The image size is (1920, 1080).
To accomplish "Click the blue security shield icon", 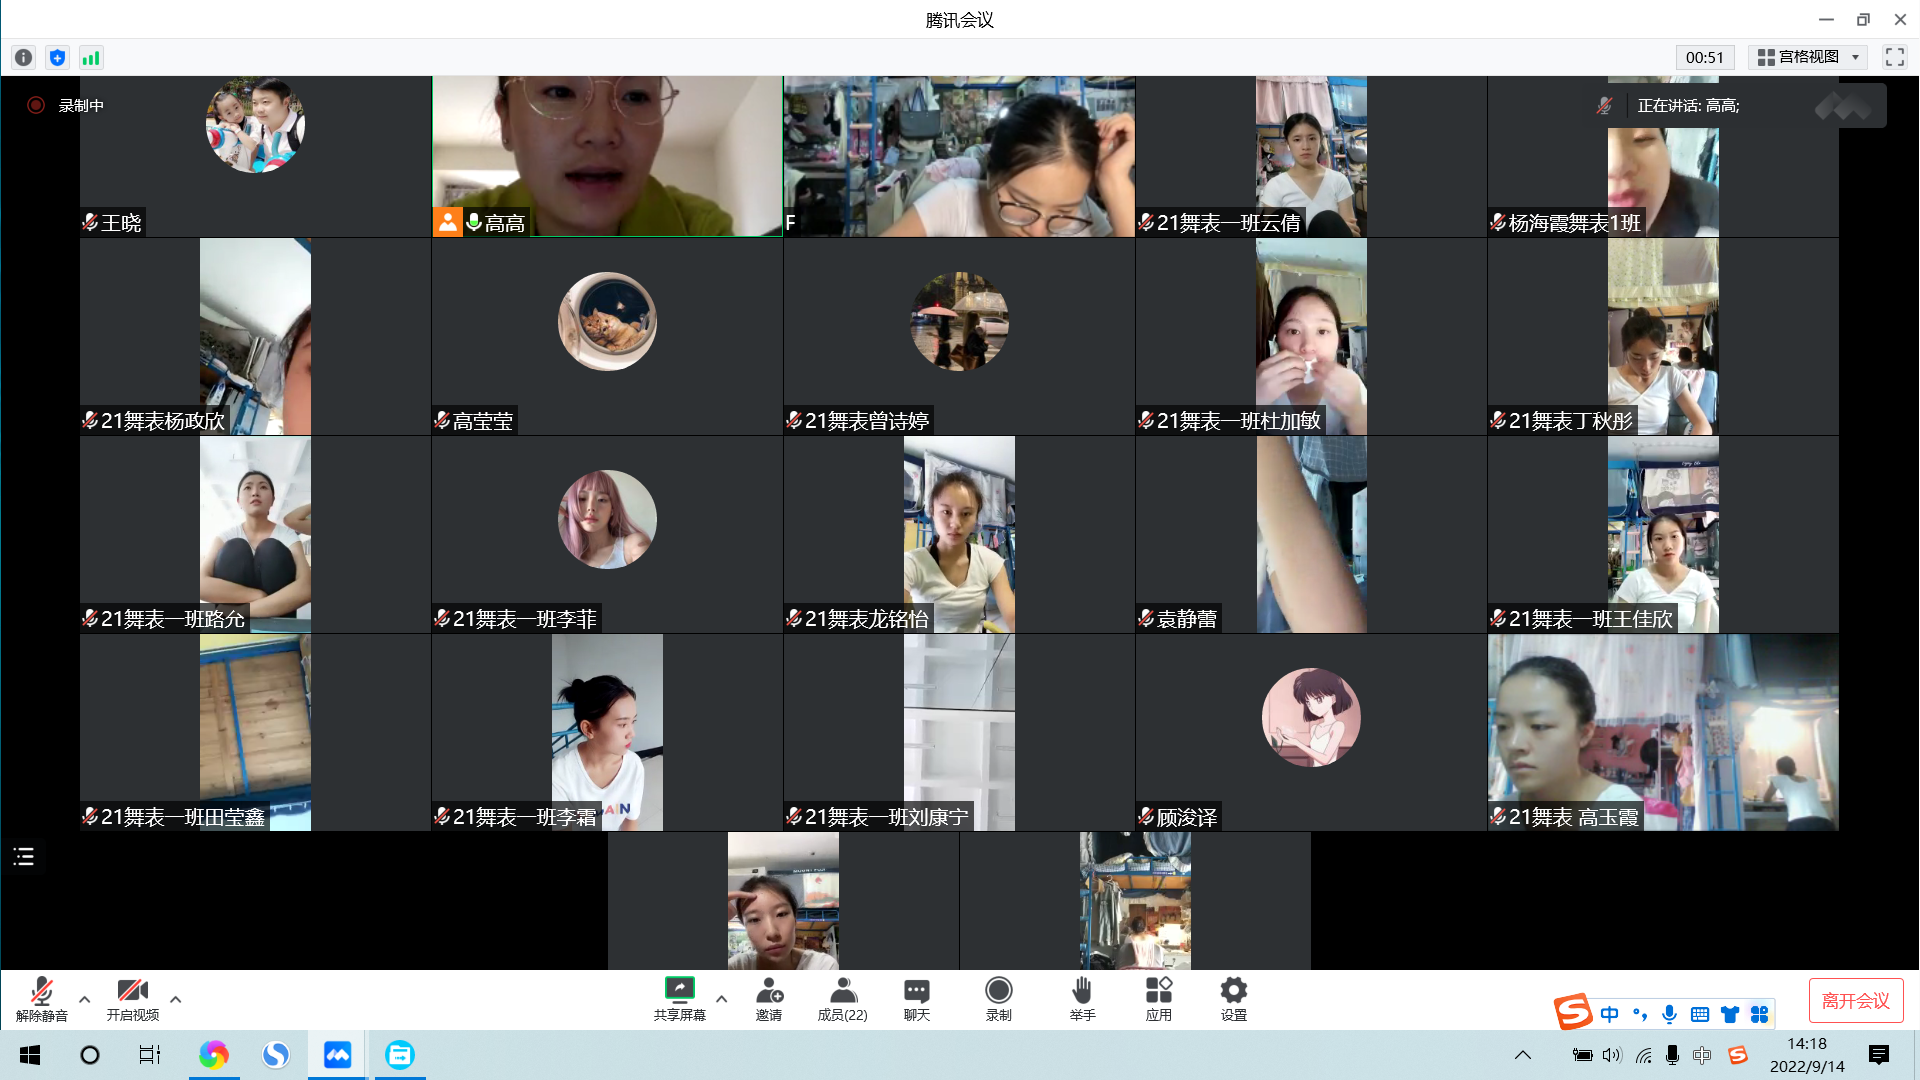I will [57, 58].
